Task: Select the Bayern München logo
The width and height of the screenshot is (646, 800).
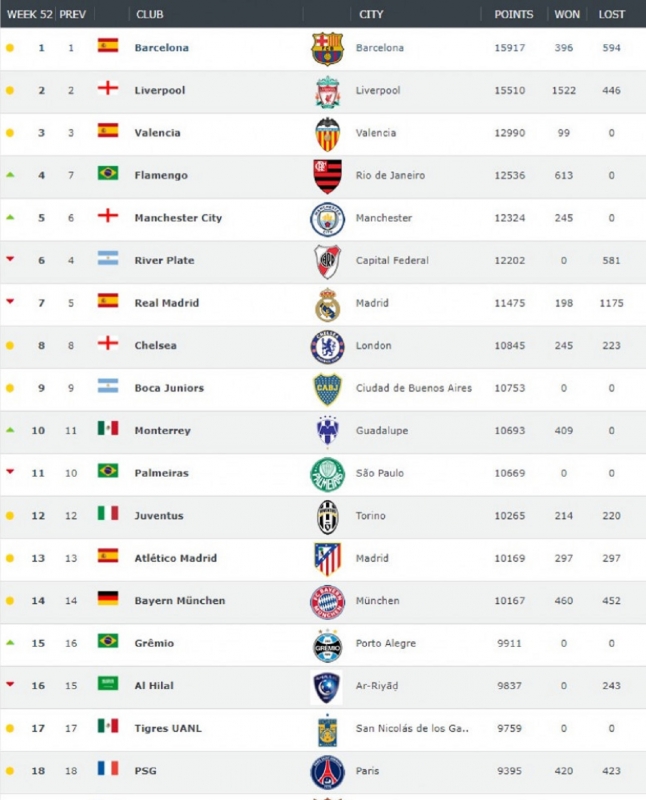Action: [327, 602]
